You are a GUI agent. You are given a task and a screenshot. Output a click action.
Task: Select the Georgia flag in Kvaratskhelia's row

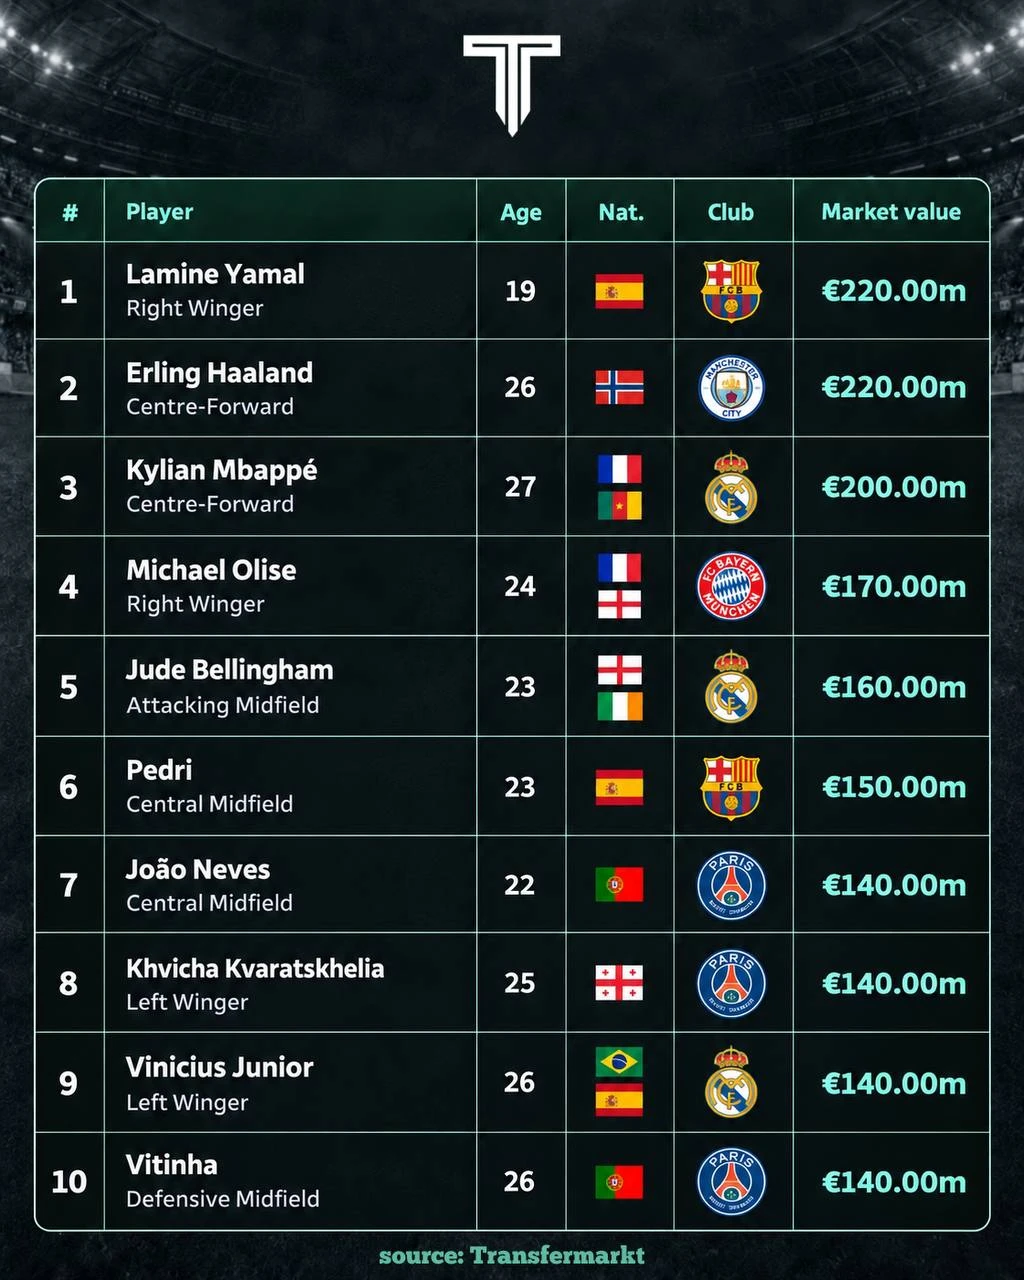pos(619,983)
